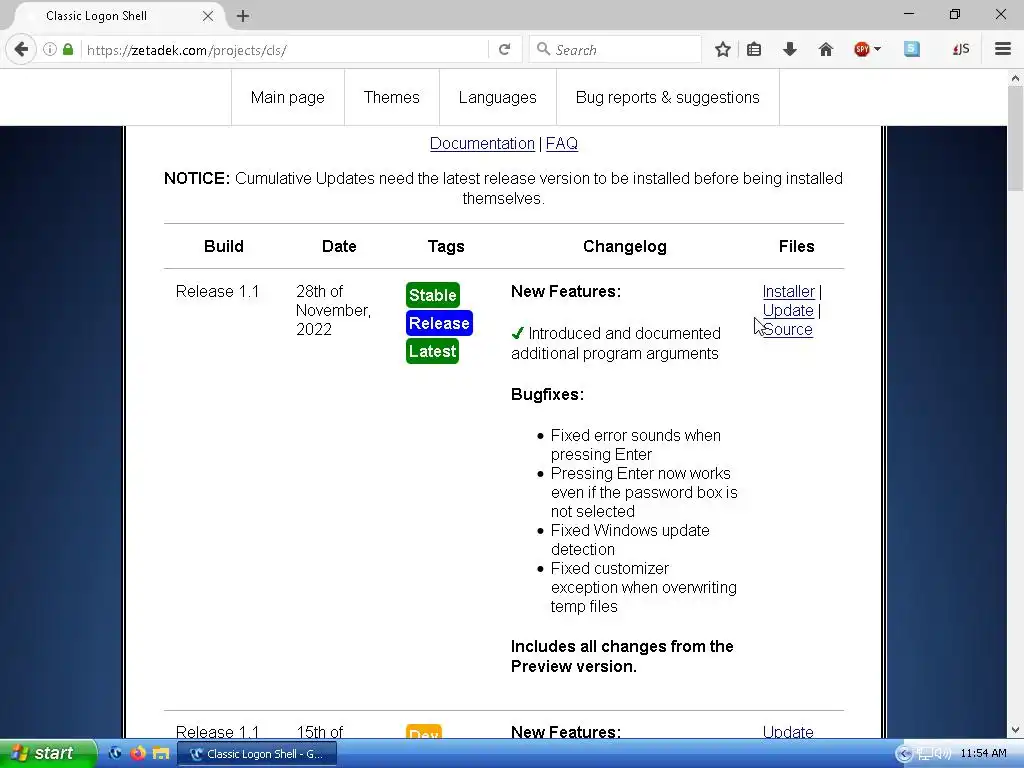Click the Build column header

click(223, 246)
